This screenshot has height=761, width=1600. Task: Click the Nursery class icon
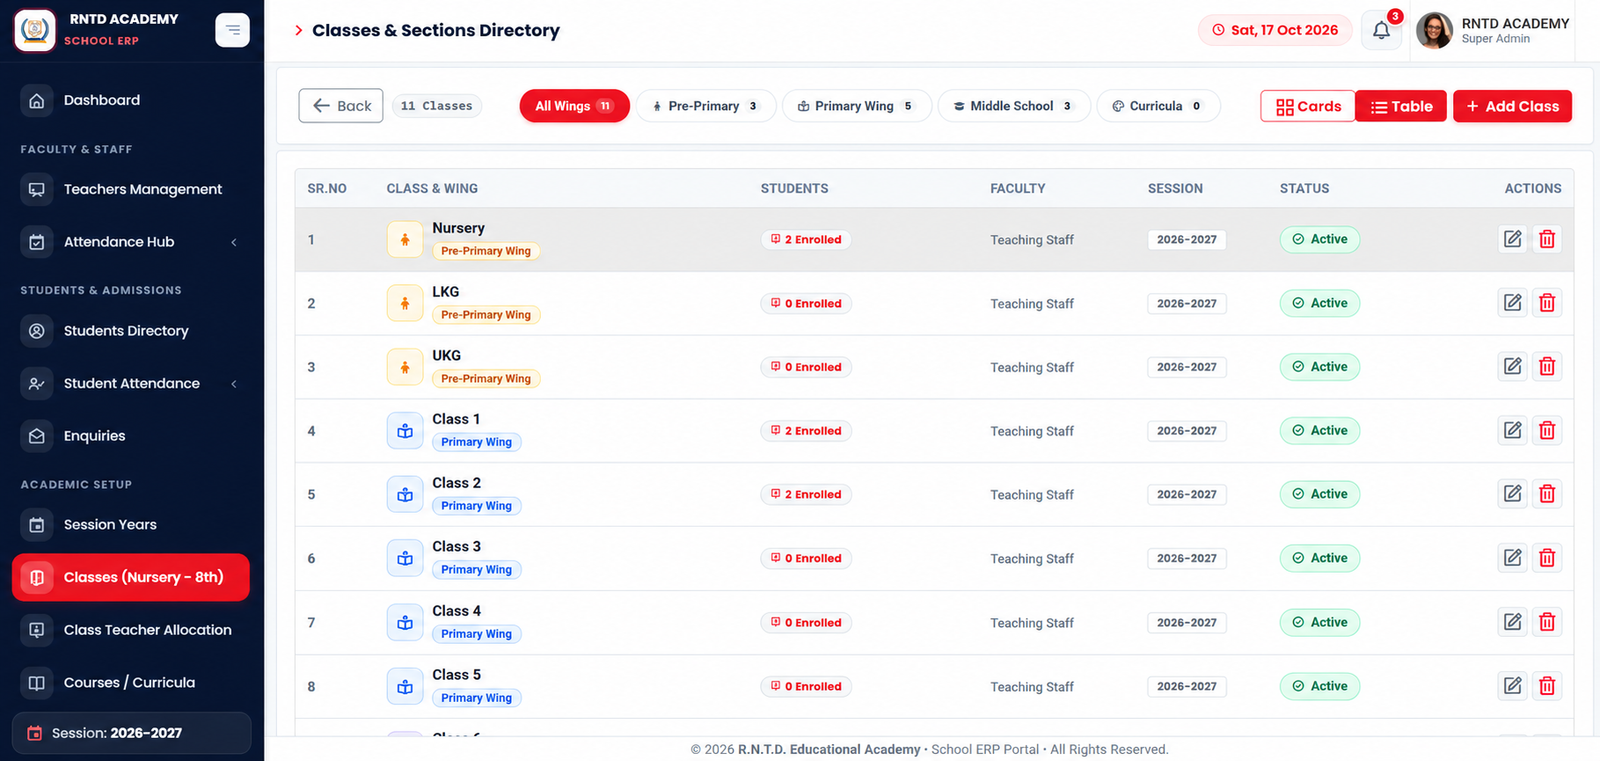pos(405,239)
